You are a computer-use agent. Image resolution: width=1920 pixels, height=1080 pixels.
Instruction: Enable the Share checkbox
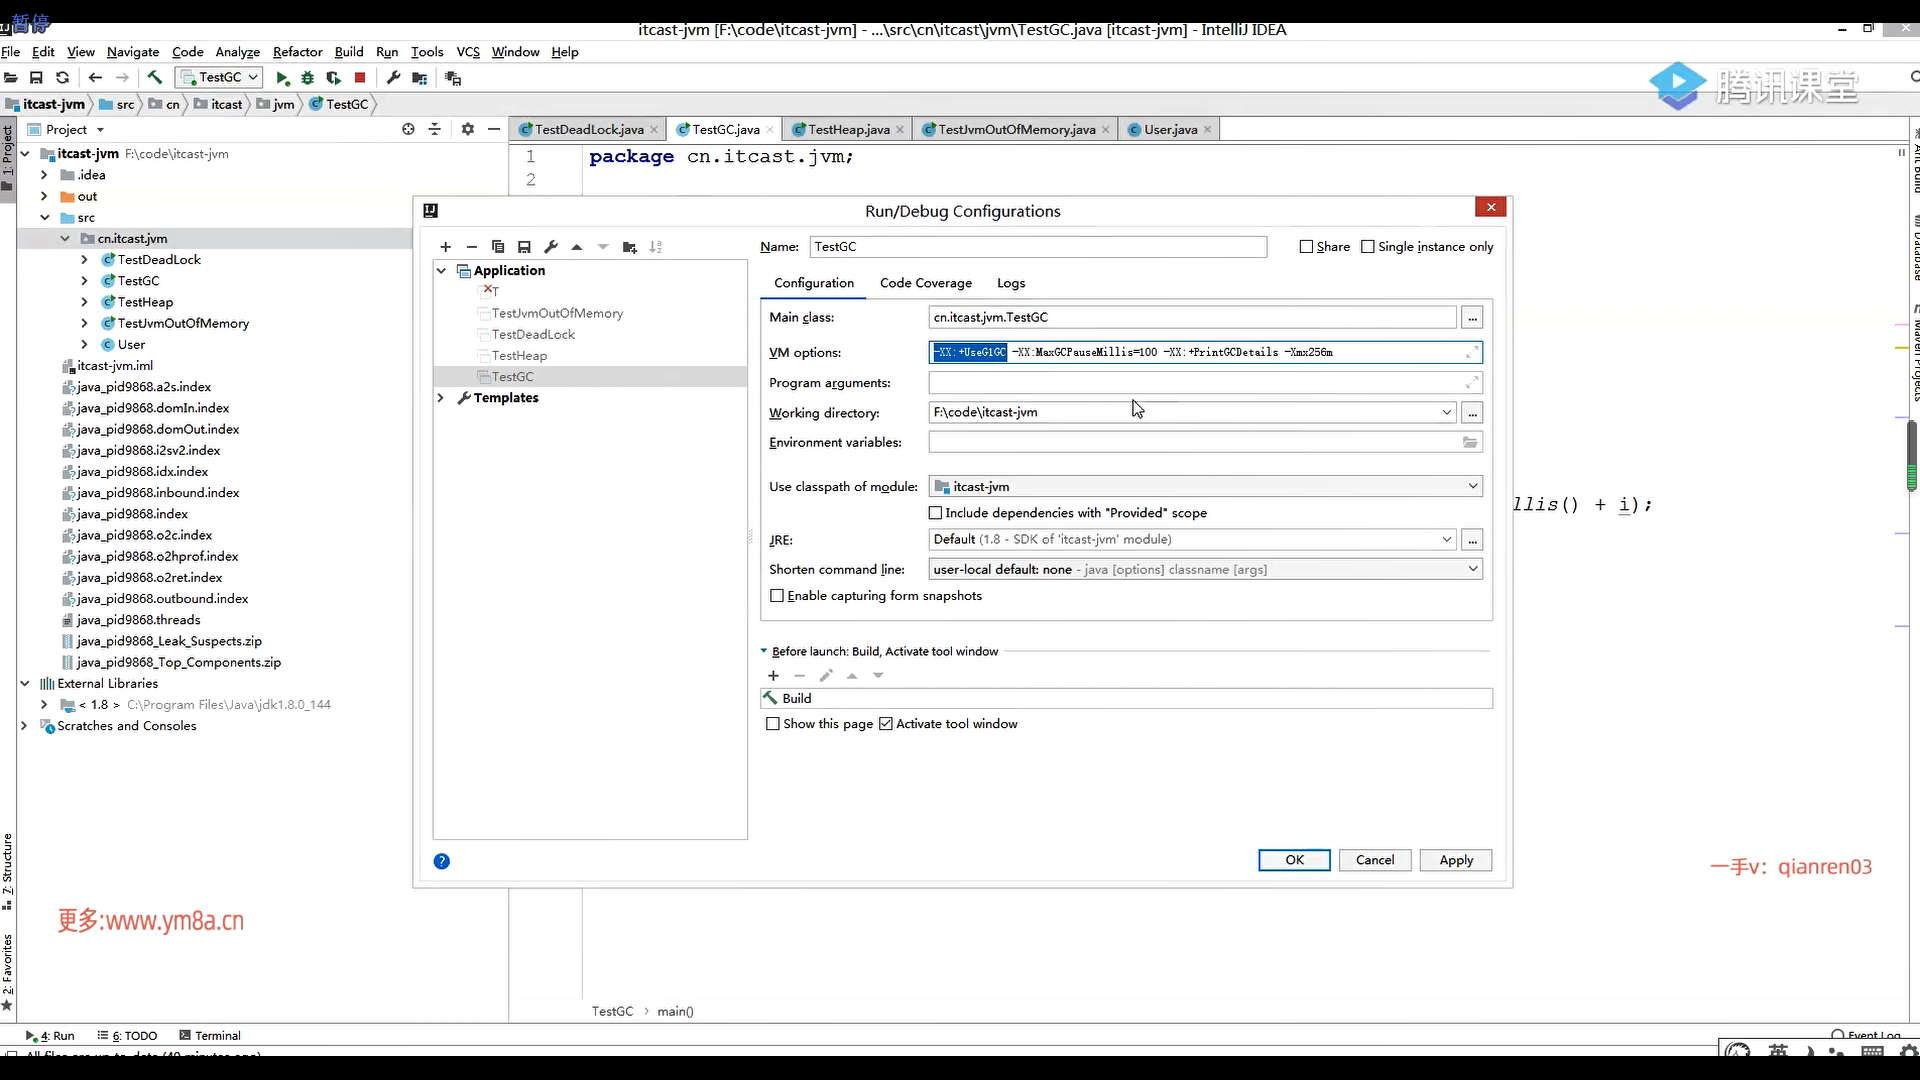(1306, 247)
